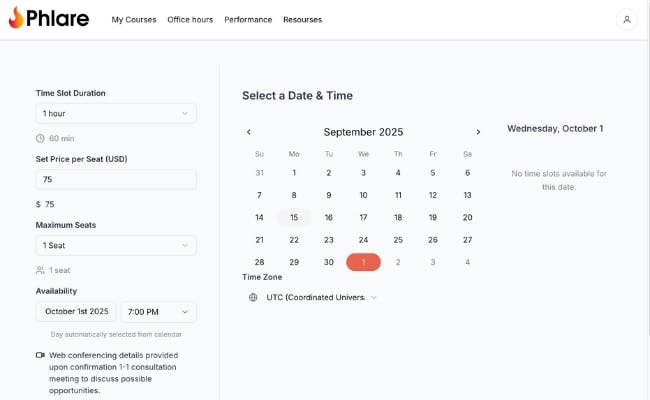Viewport: 650px width, 400px height.
Task: Go to next month in calendar
Action: coord(478,132)
